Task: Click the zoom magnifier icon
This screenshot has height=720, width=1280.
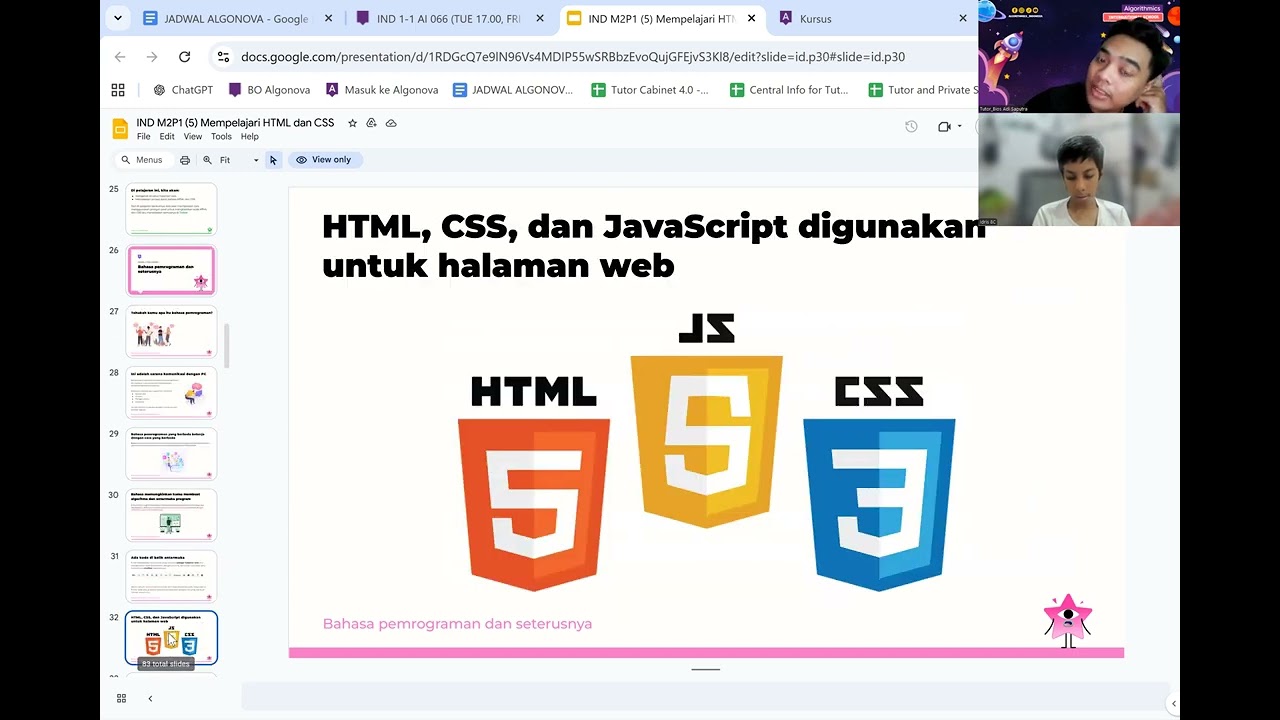Action: point(208,160)
